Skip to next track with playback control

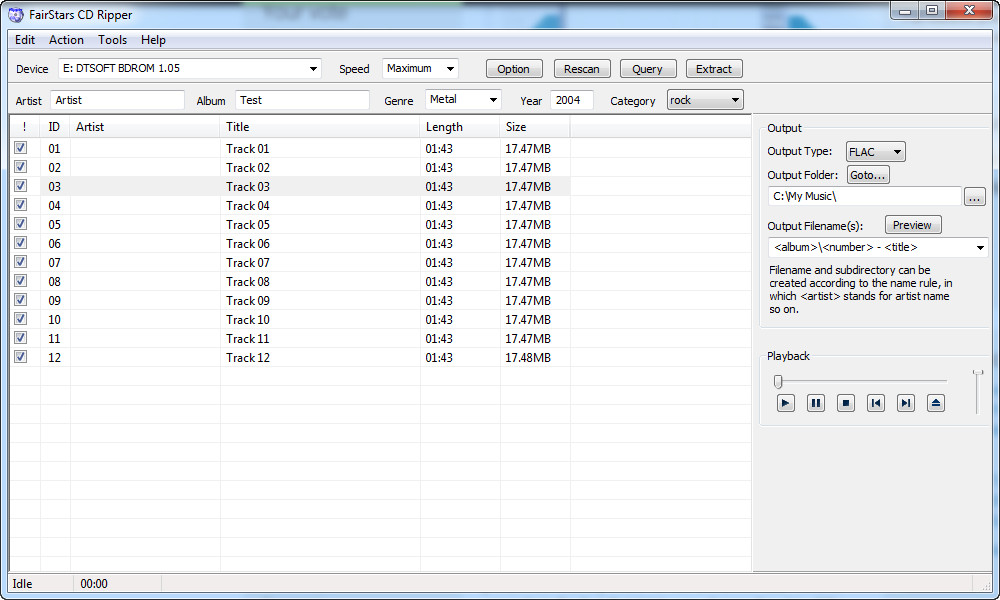[x=906, y=403]
